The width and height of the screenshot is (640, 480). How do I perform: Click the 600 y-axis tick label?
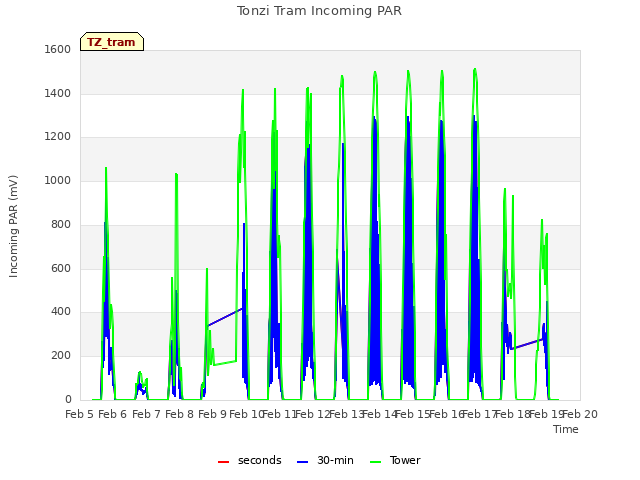pyautogui.click(x=61, y=269)
